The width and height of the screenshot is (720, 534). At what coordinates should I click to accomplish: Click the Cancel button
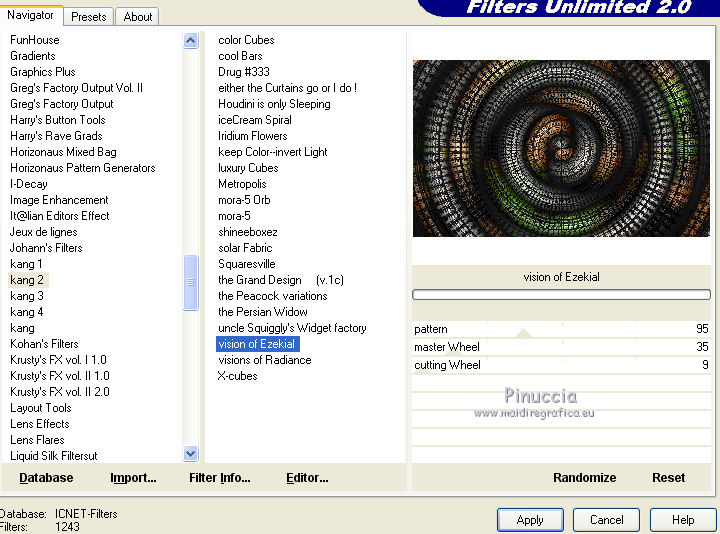(606, 520)
